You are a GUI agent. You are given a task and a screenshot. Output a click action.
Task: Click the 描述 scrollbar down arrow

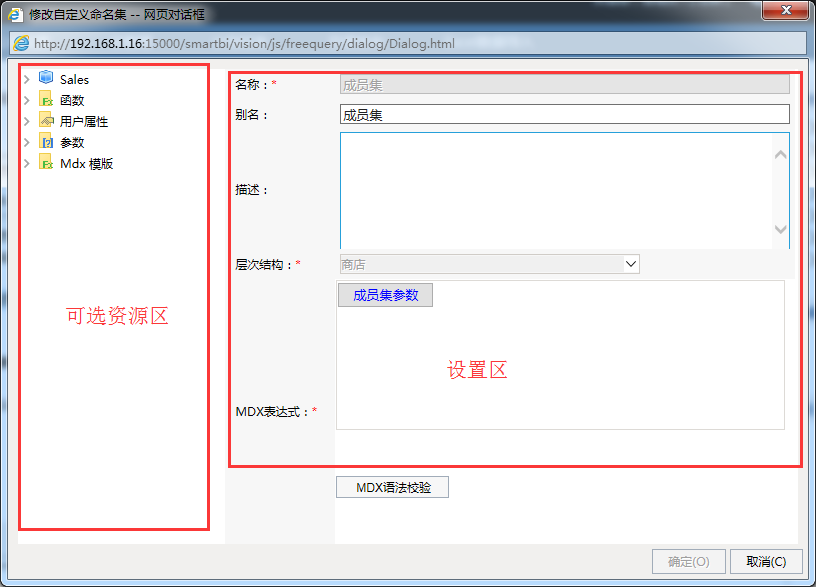click(781, 229)
